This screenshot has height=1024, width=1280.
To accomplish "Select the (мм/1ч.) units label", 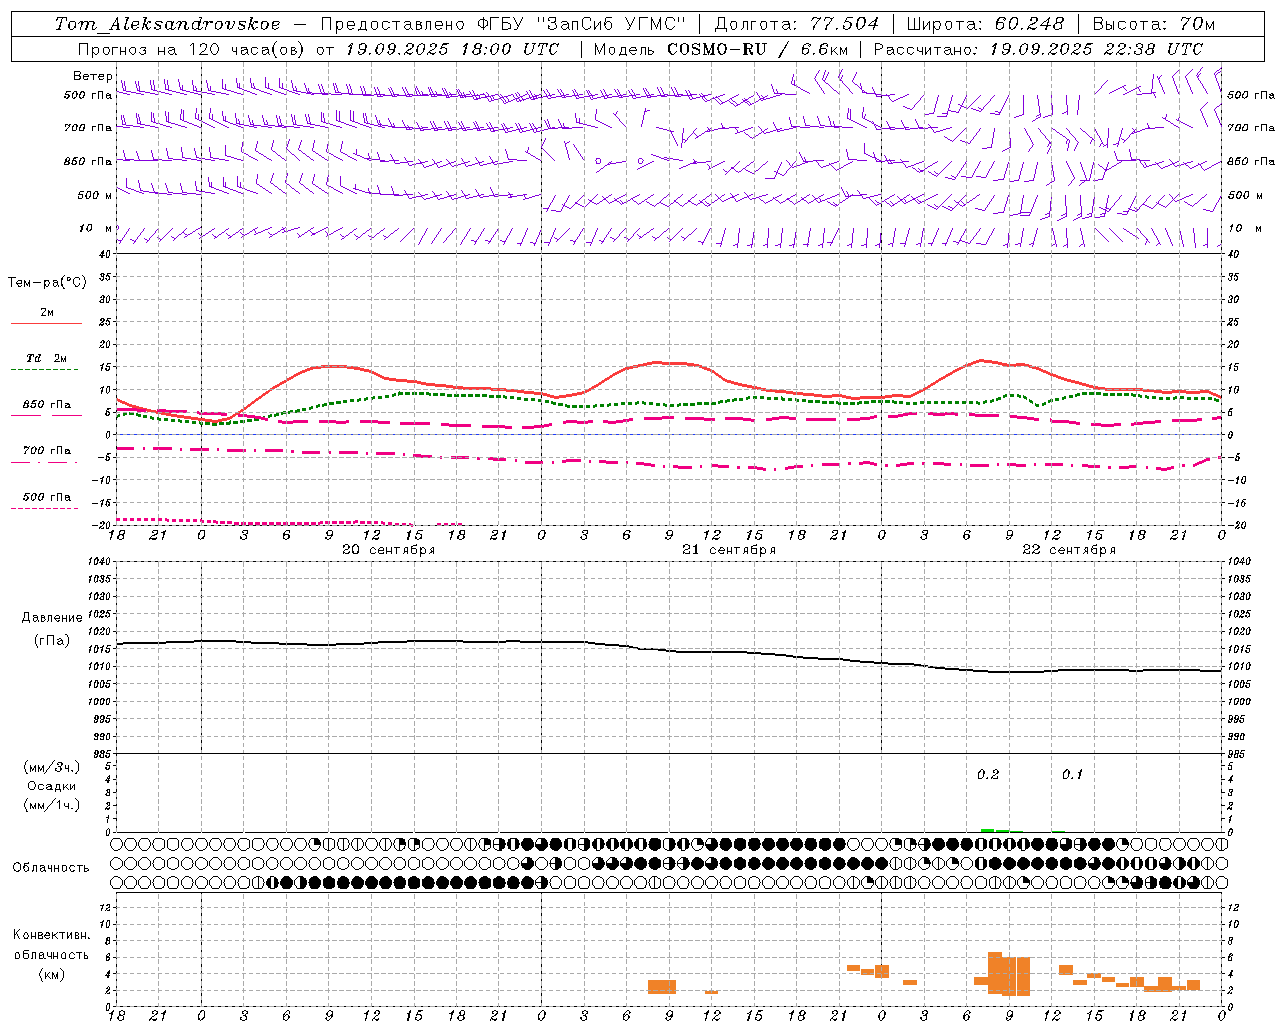I will tap(52, 805).
